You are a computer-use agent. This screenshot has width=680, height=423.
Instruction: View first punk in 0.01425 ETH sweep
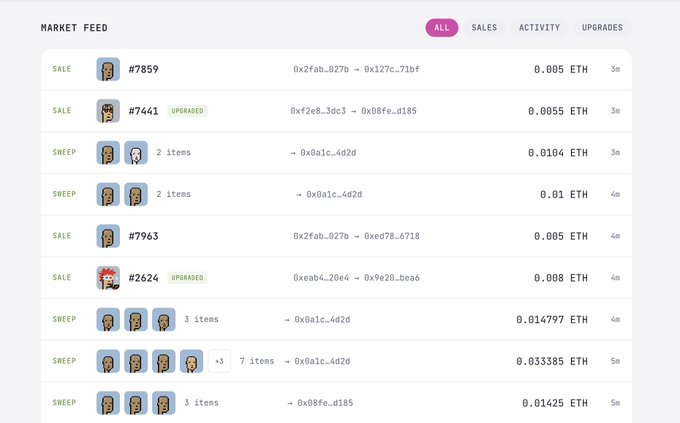tap(108, 403)
